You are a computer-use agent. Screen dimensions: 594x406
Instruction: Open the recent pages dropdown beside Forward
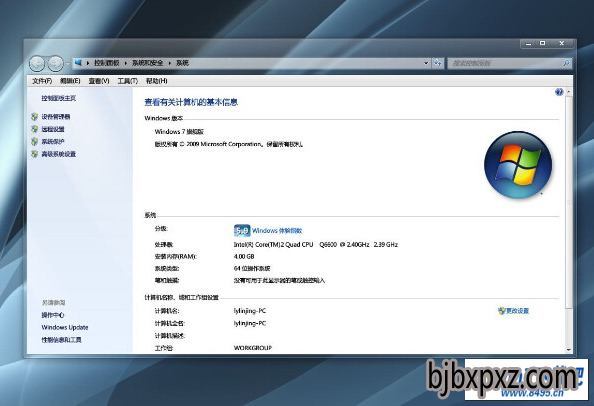coord(67,64)
